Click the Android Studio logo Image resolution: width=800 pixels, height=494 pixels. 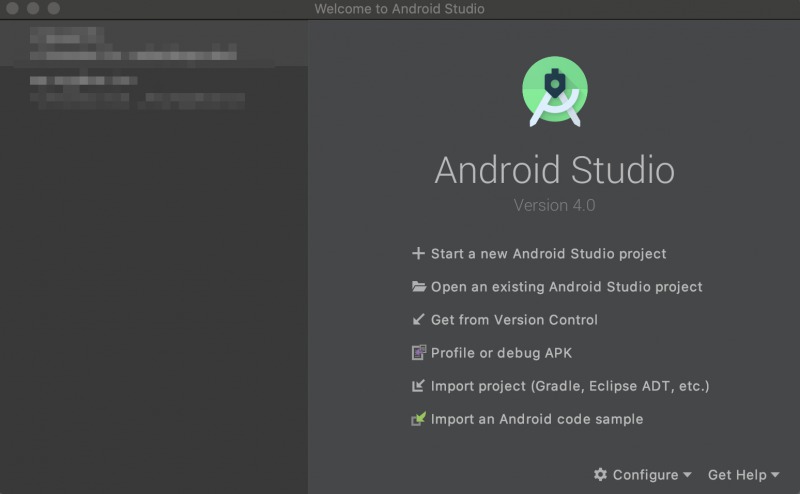point(555,91)
